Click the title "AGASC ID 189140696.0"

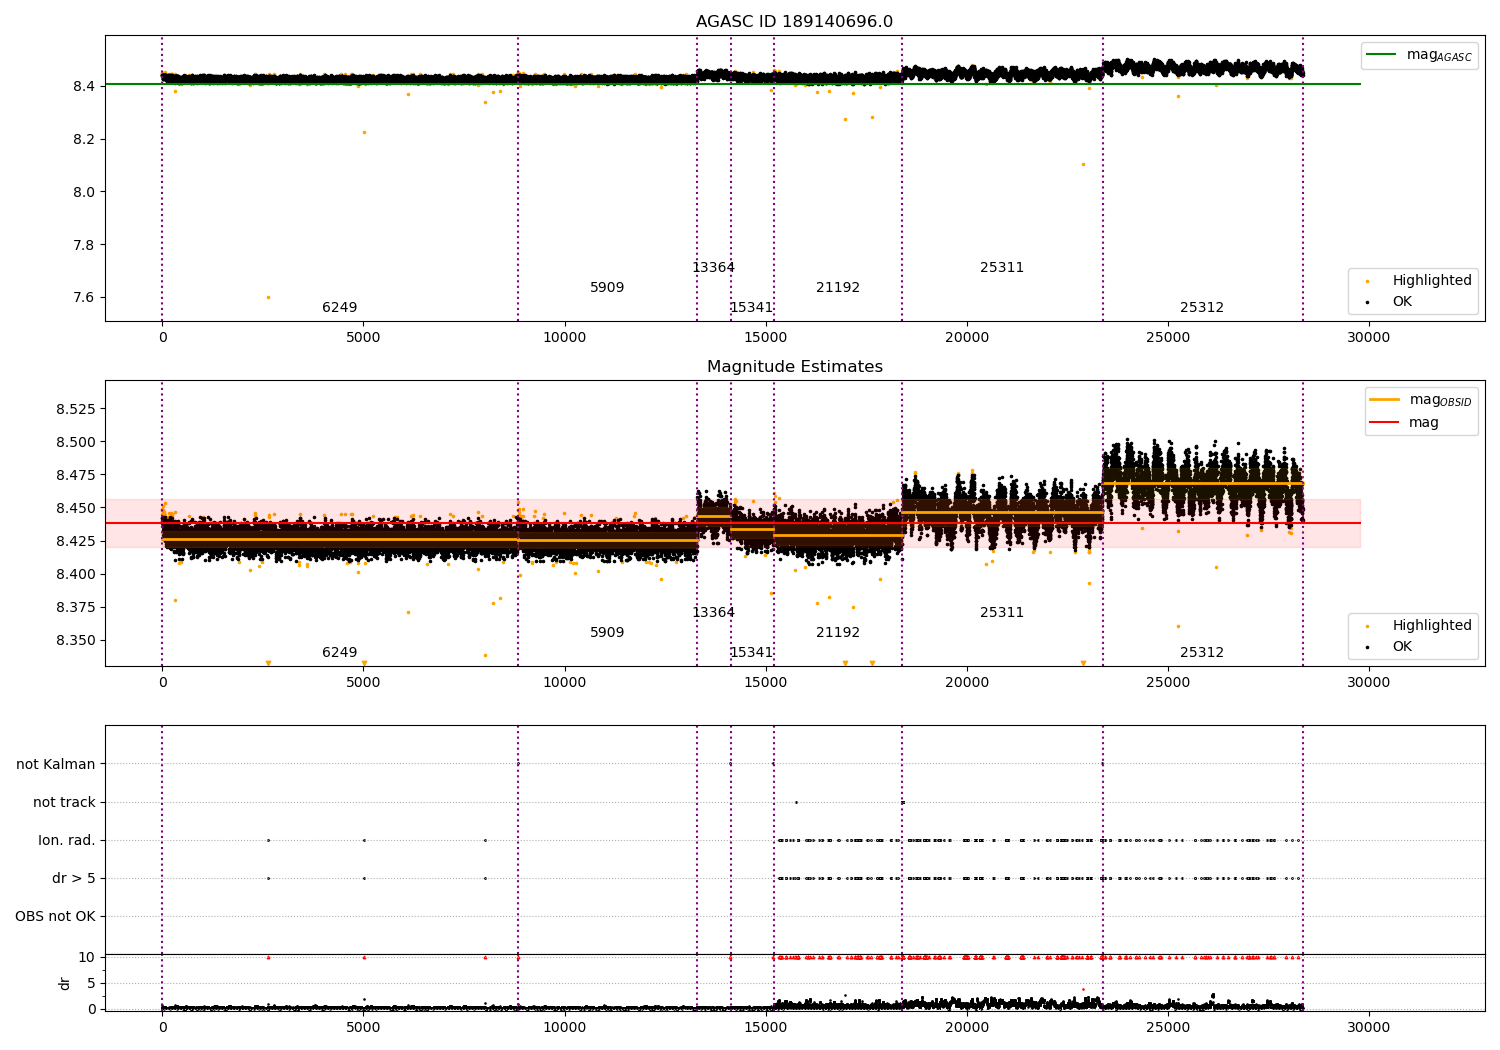[795, 22]
